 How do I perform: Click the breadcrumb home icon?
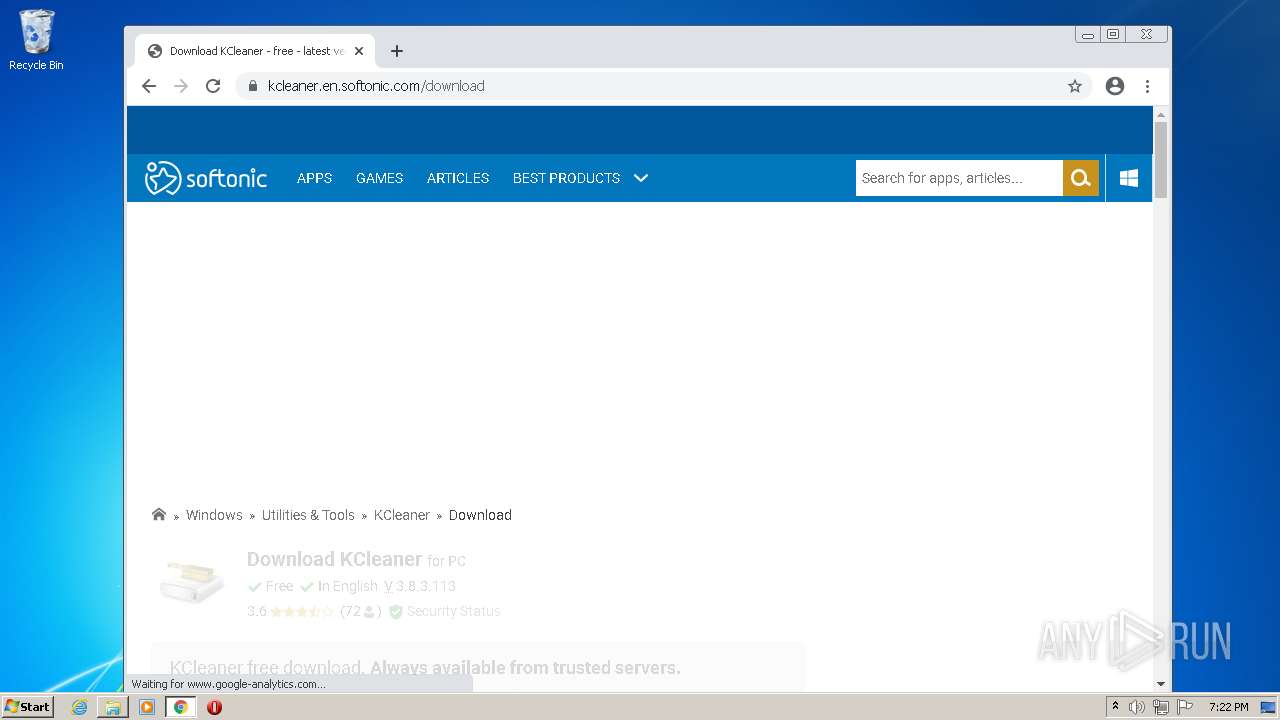click(159, 514)
